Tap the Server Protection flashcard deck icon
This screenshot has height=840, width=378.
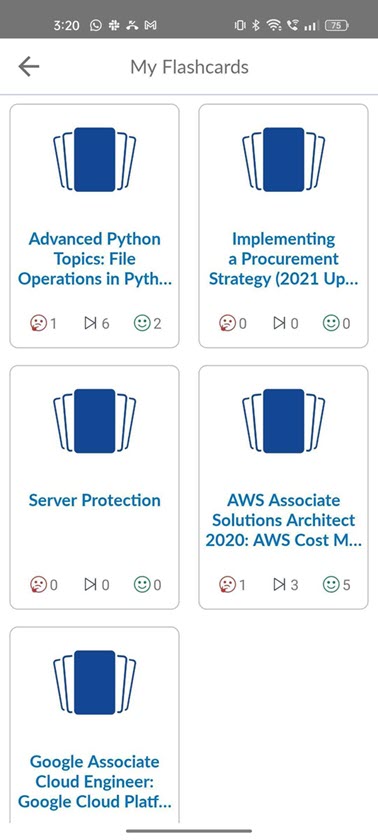pos(95,421)
